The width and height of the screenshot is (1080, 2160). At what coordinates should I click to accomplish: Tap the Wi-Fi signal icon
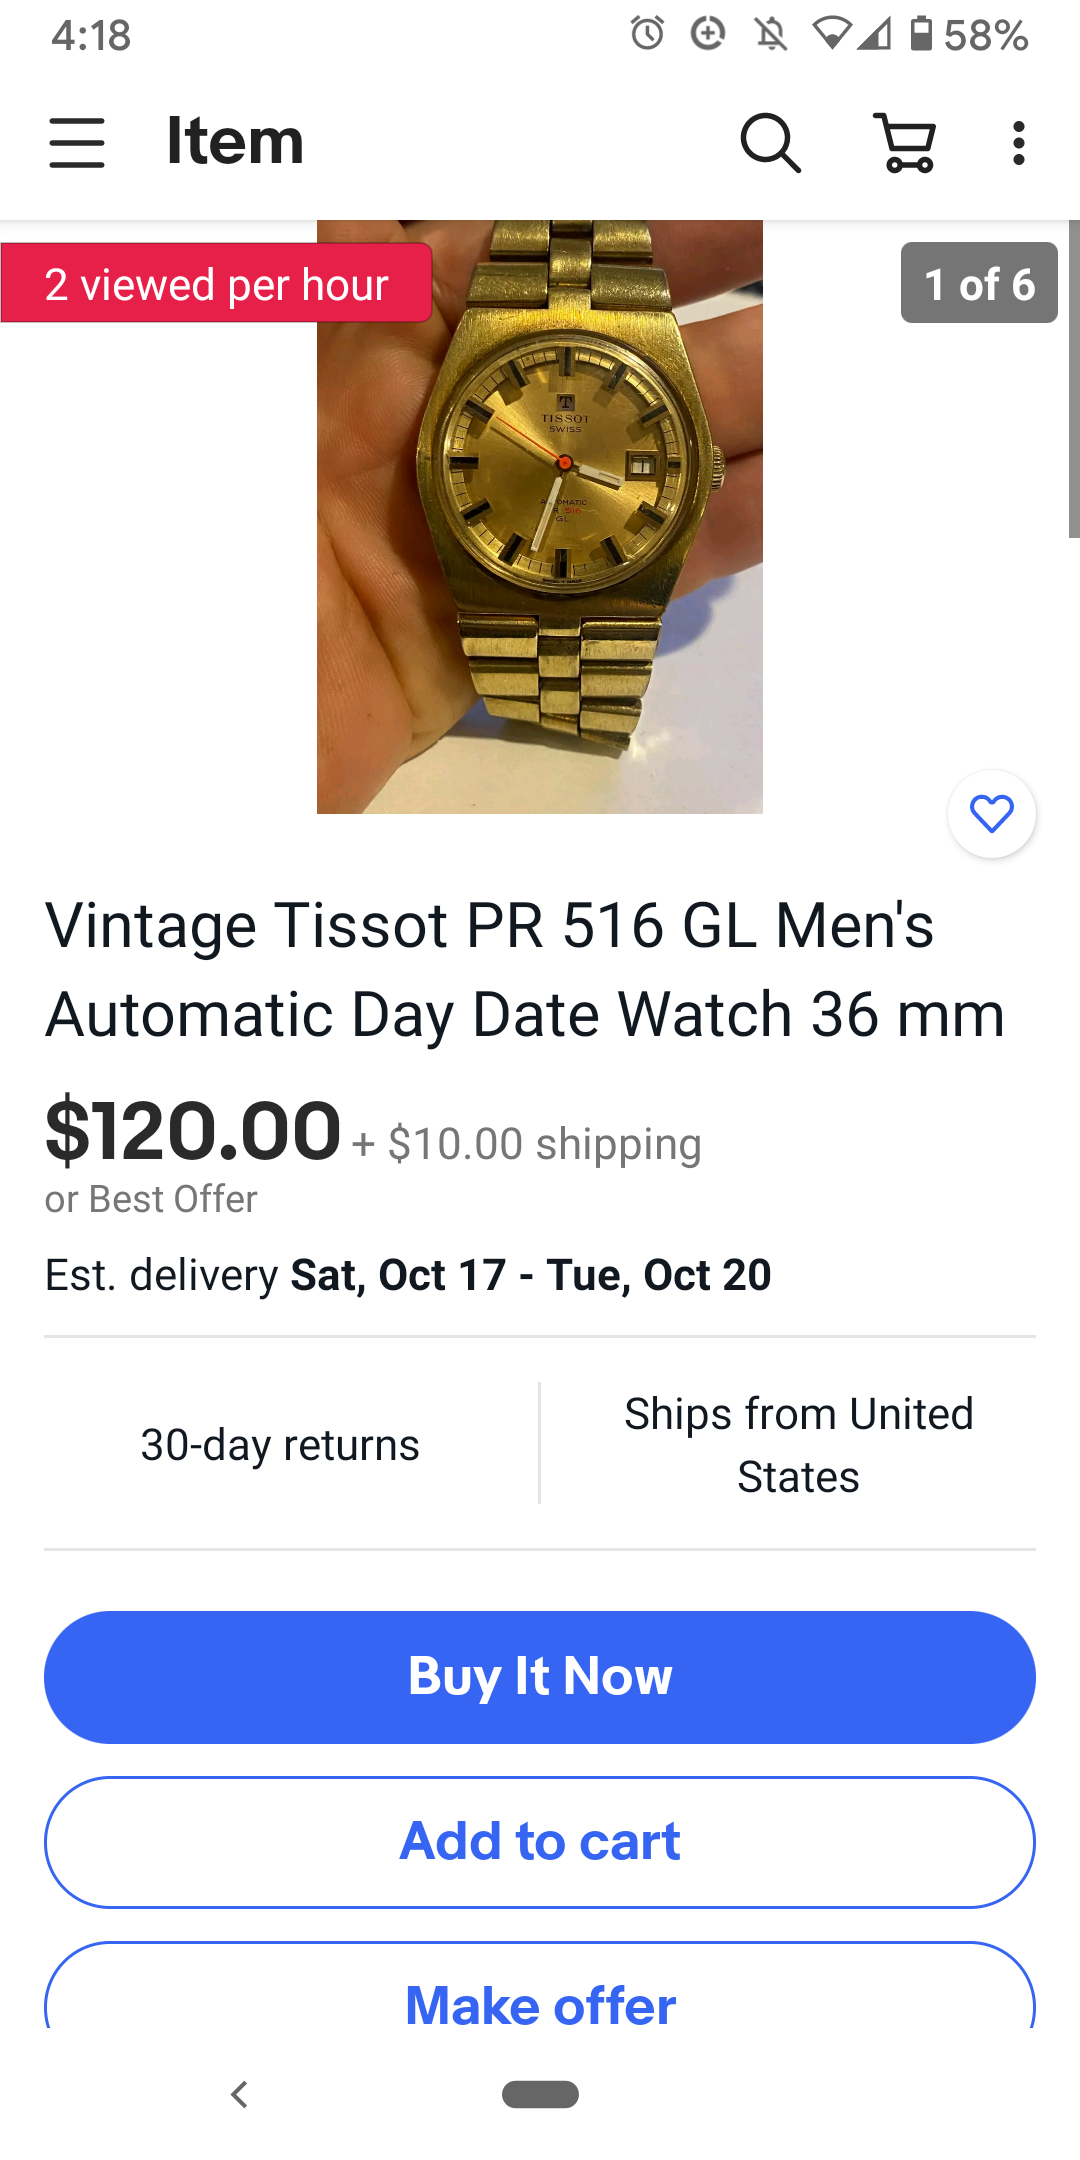pos(830,34)
